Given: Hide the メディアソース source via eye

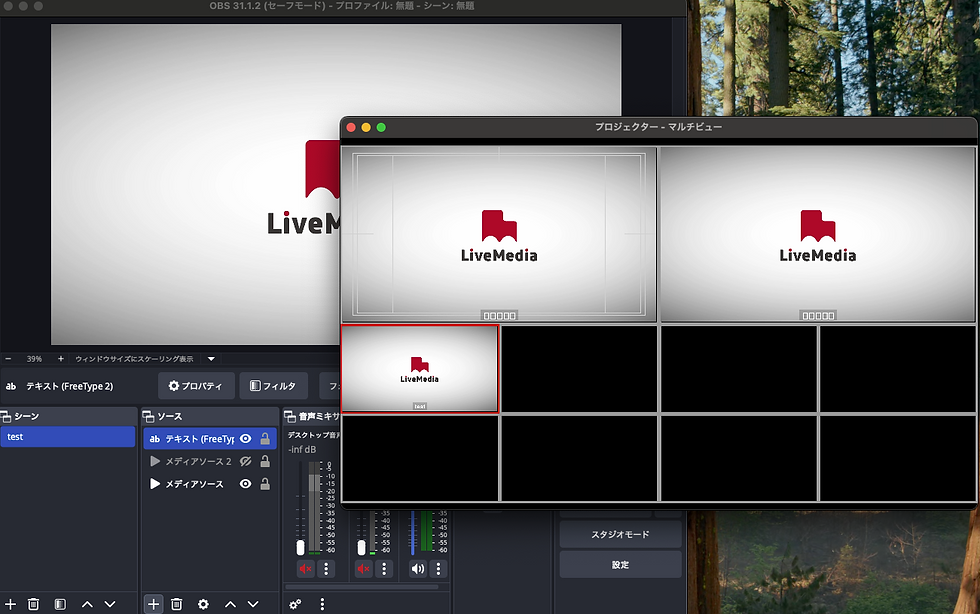Looking at the screenshot, I should (x=246, y=484).
